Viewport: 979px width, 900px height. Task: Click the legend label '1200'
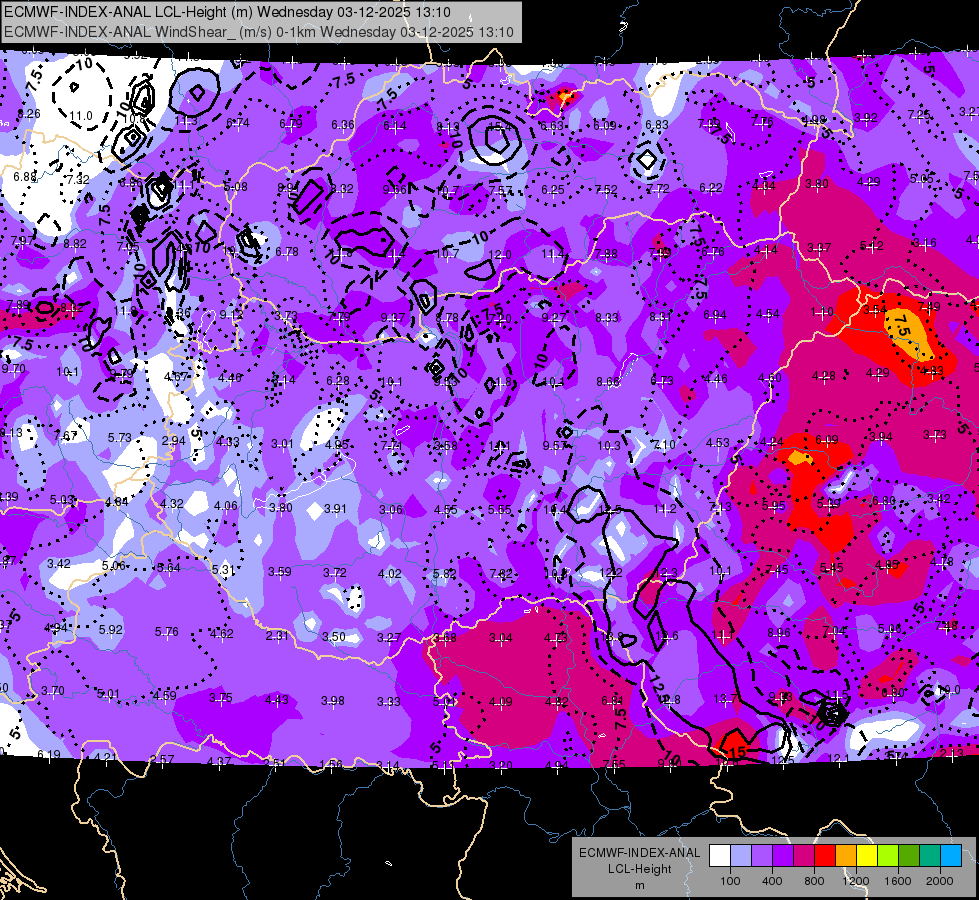point(856,881)
